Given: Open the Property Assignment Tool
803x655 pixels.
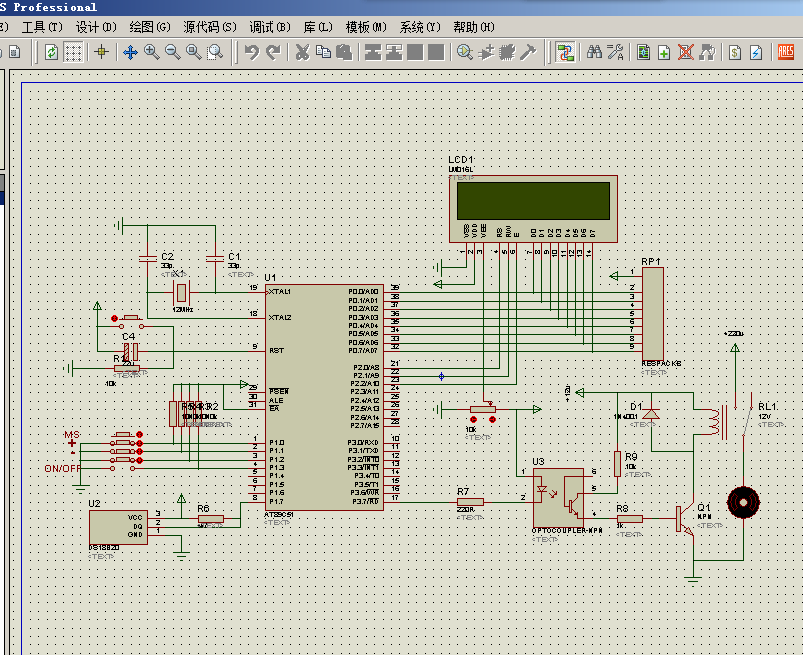Looking at the screenshot, I should click(x=615, y=52).
